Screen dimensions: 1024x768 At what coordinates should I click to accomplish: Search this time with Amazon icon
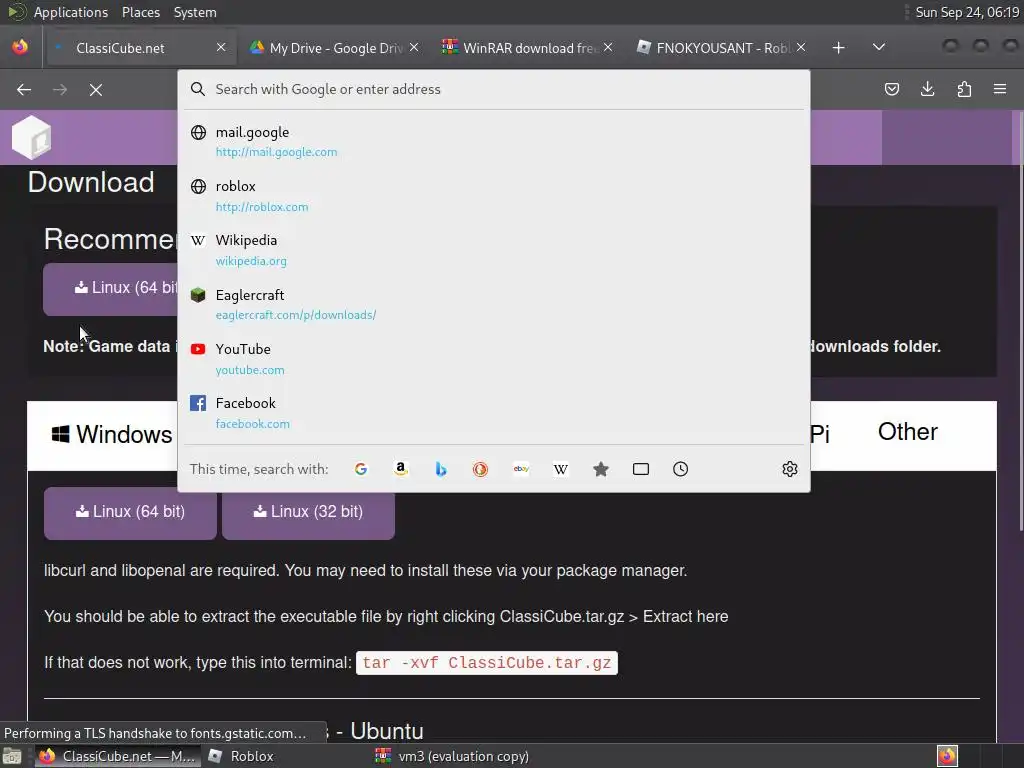pos(401,469)
